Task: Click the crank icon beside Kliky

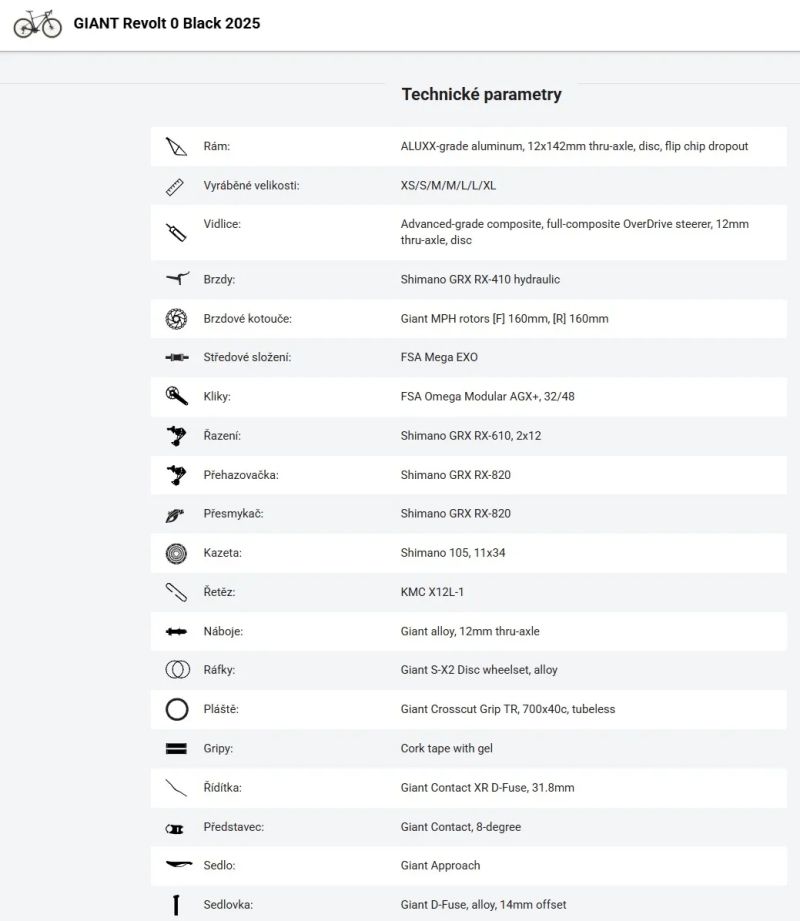Action: pos(177,396)
